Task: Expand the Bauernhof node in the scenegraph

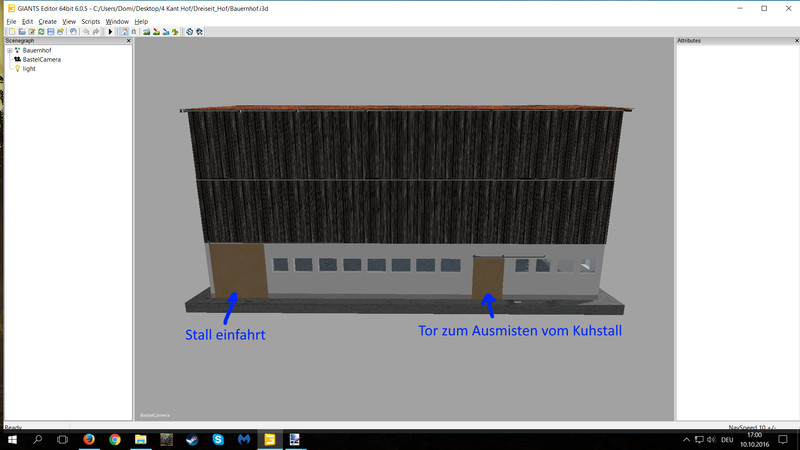Action: (9, 50)
